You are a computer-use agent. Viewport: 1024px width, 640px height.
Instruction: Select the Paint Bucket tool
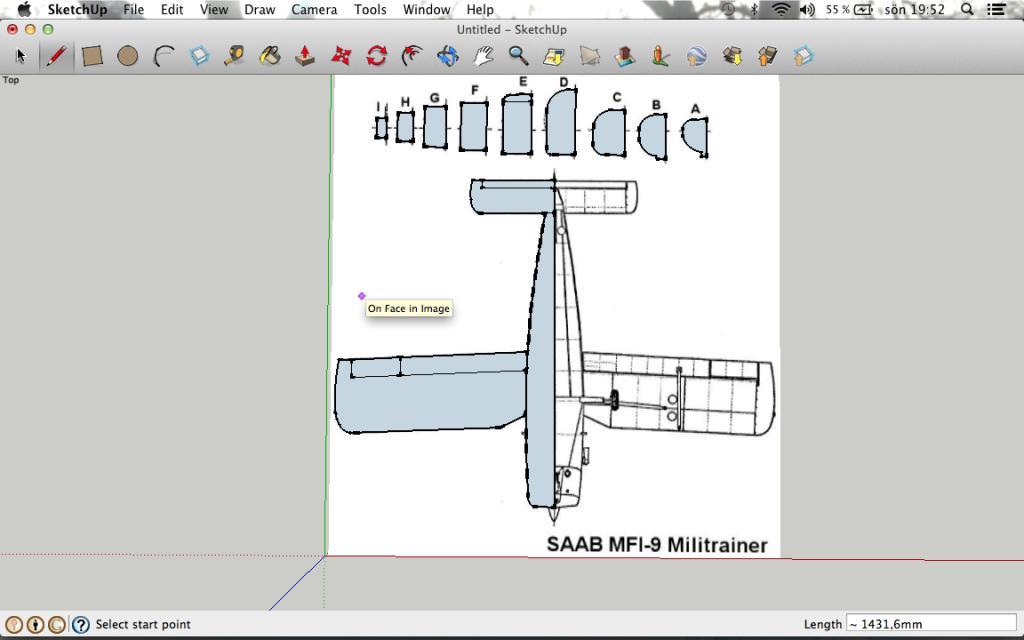point(269,56)
